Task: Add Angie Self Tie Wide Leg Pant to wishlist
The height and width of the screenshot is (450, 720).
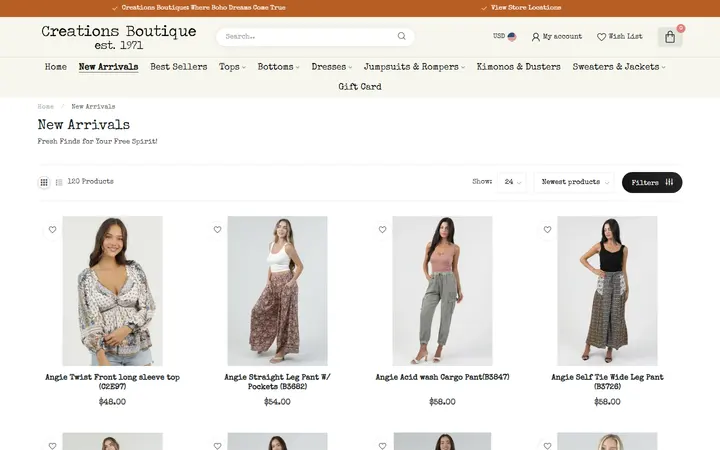Action: [547, 230]
